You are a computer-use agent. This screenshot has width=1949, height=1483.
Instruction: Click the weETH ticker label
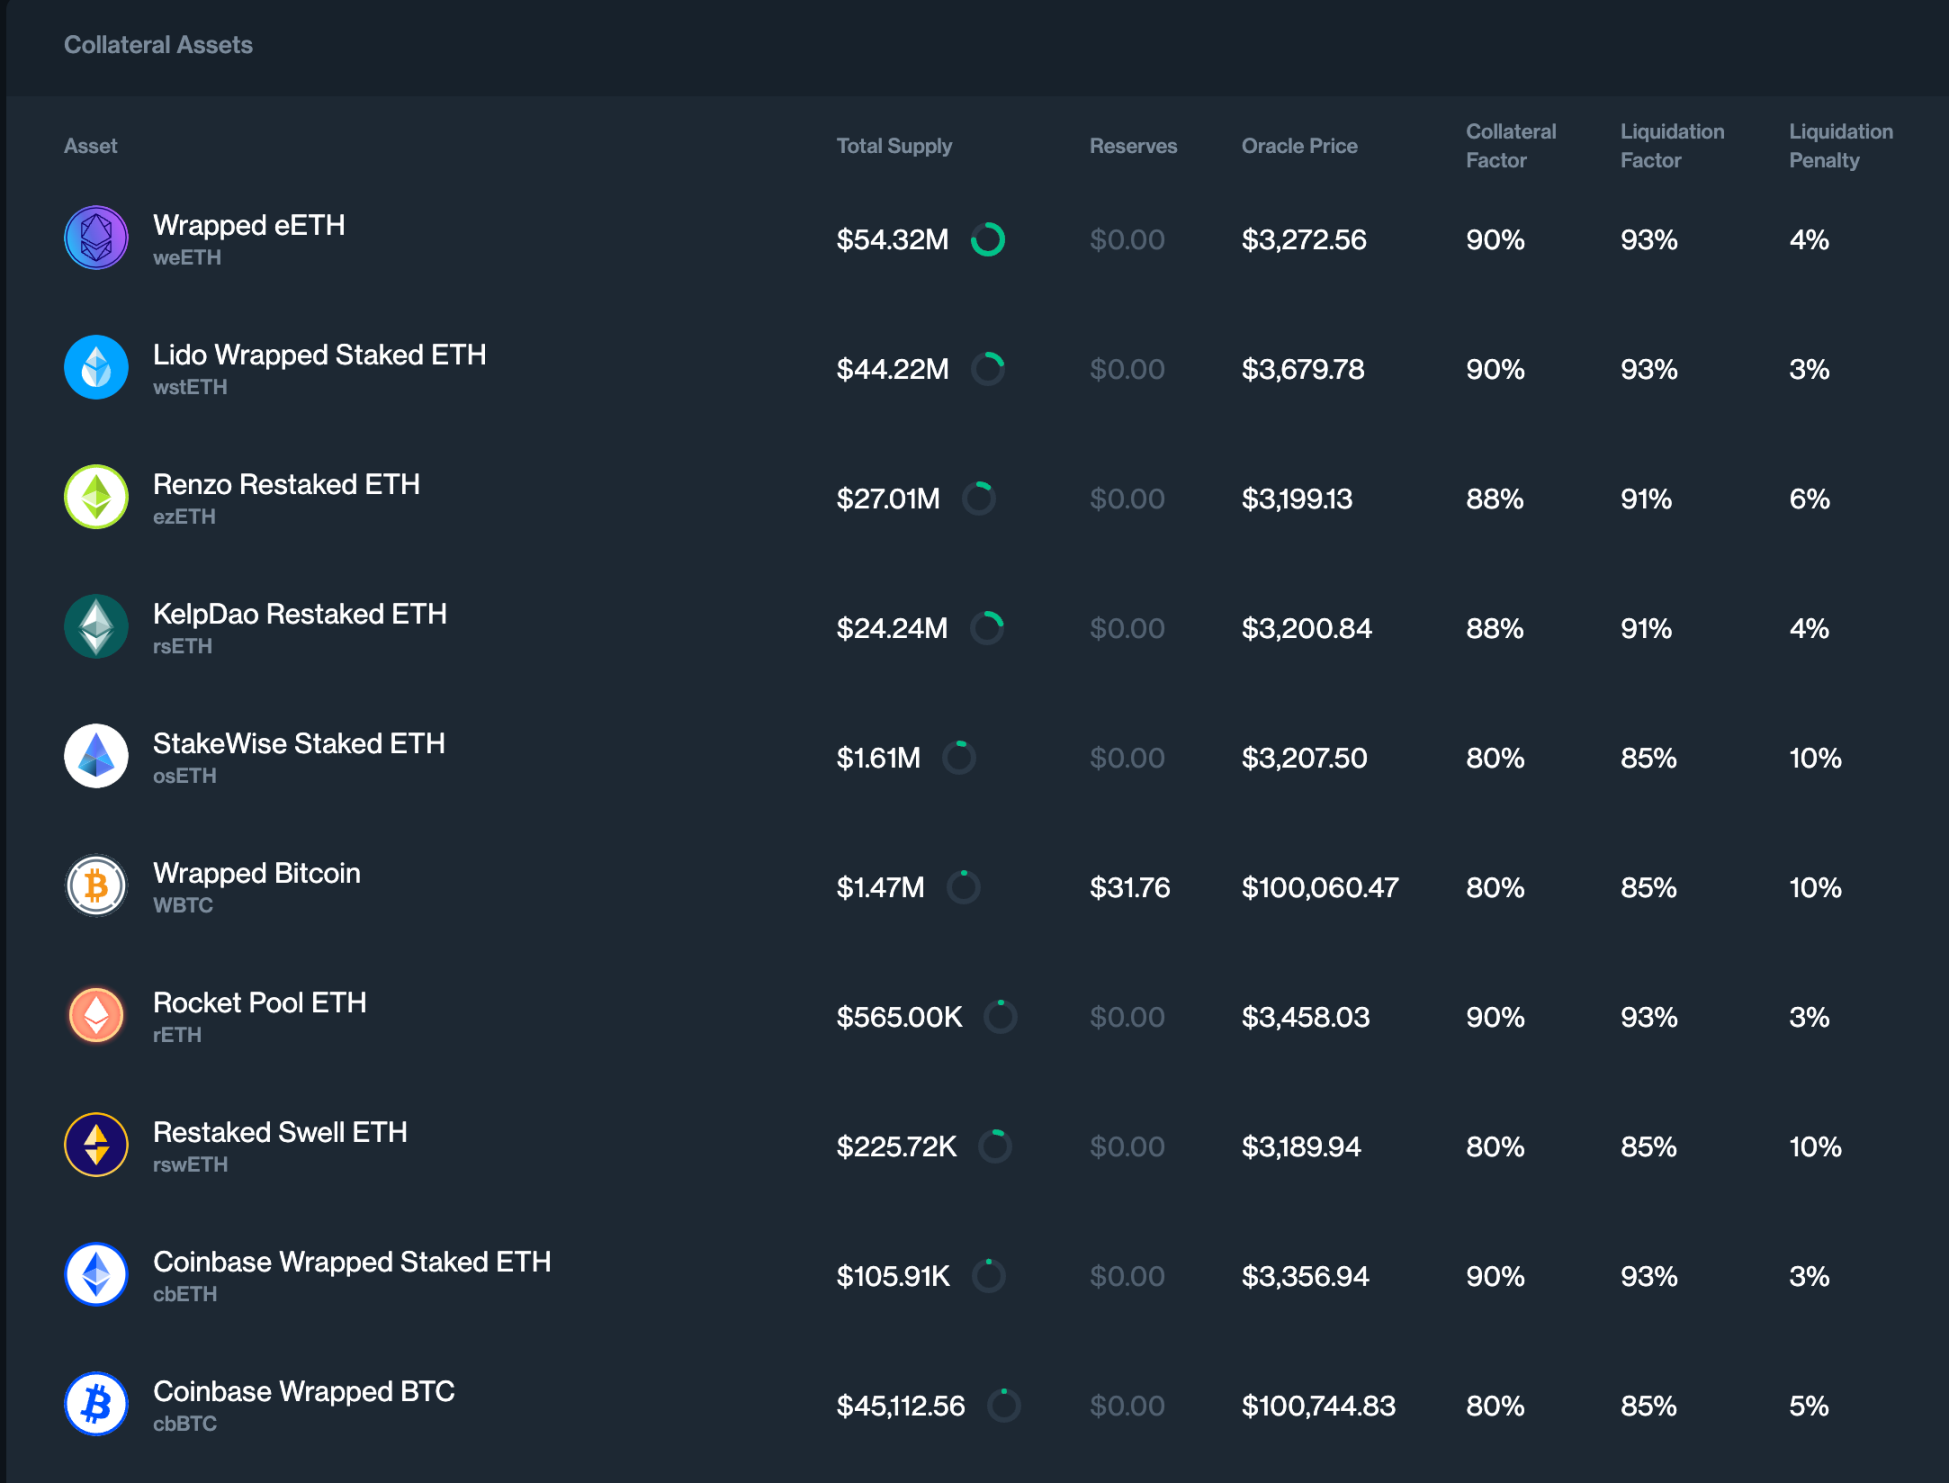187,258
